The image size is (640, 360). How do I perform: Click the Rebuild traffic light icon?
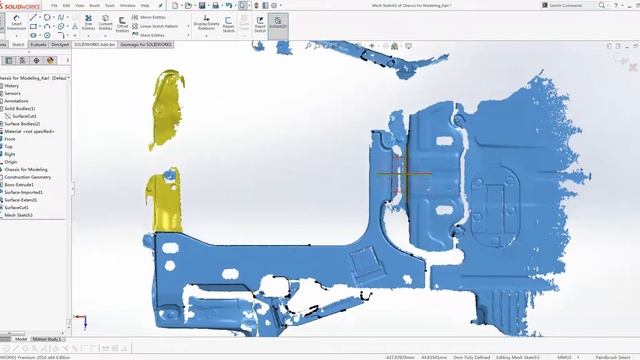(x=256, y=5)
